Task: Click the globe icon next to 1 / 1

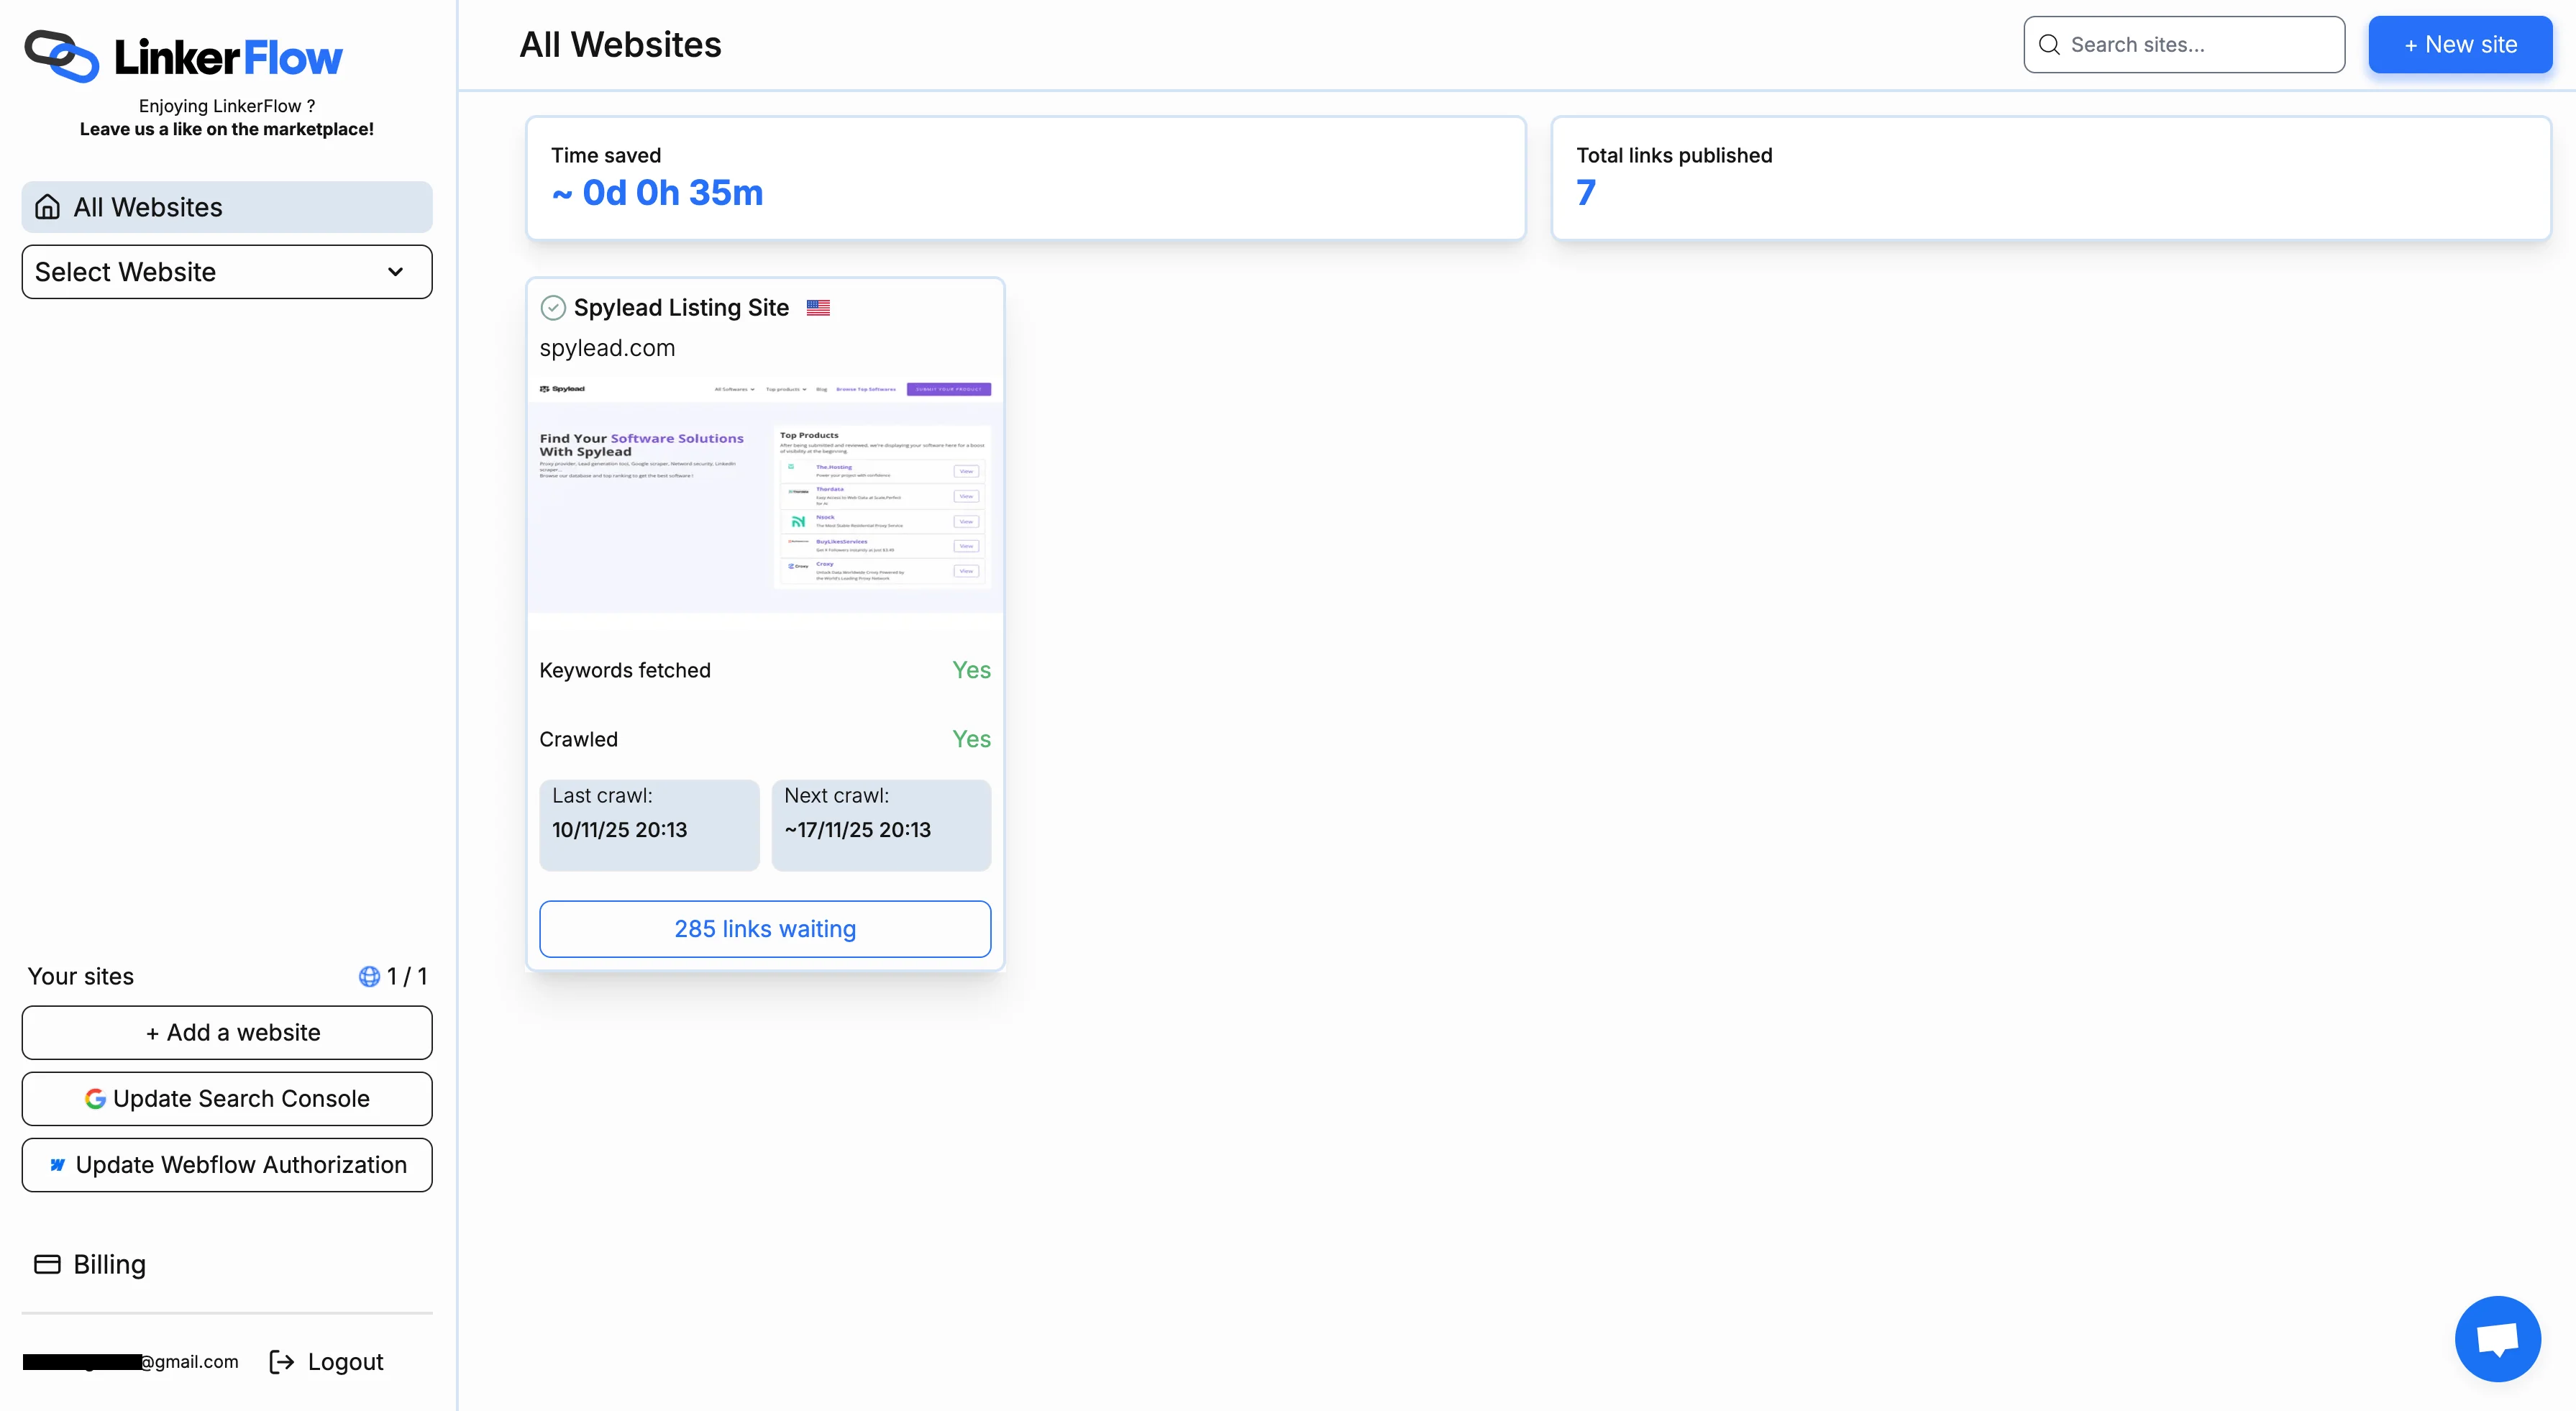Action: pos(369,976)
